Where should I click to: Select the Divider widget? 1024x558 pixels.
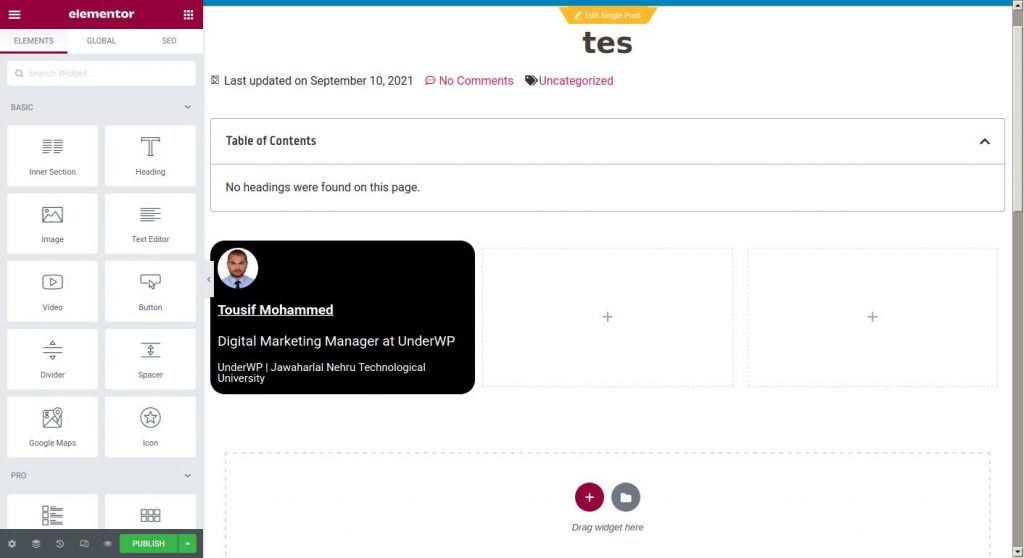pyautogui.click(x=52, y=359)
